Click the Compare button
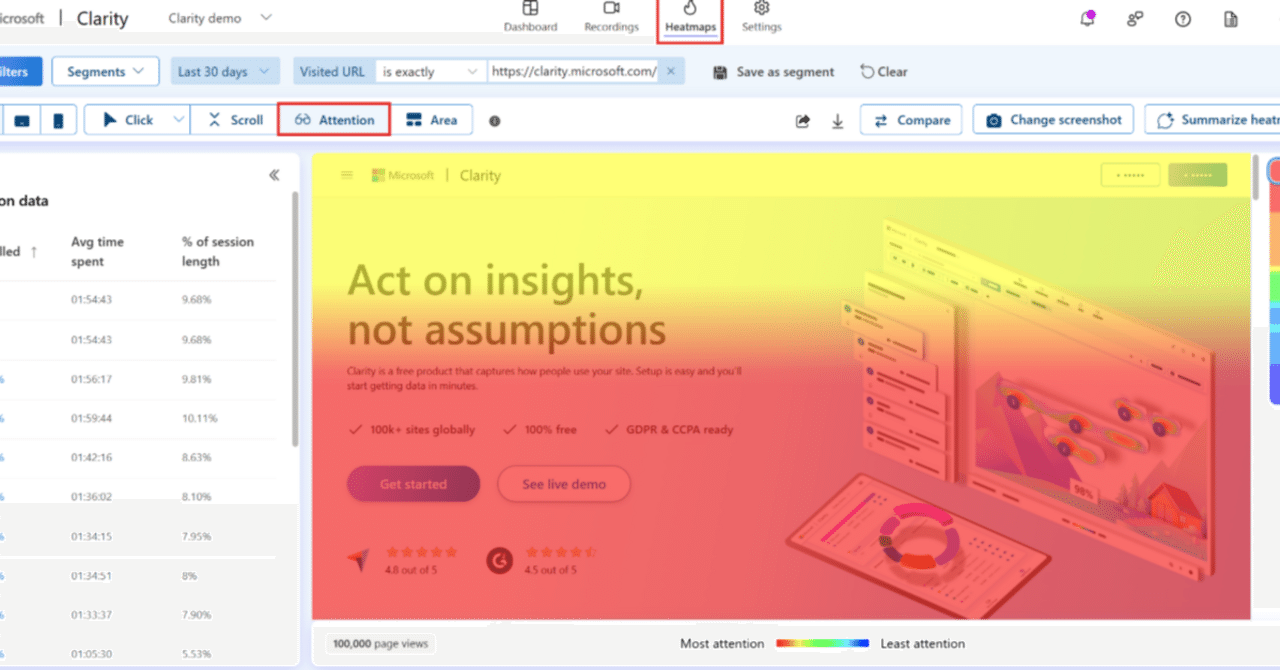1280x670 pixels. click(x=910, y=119)
